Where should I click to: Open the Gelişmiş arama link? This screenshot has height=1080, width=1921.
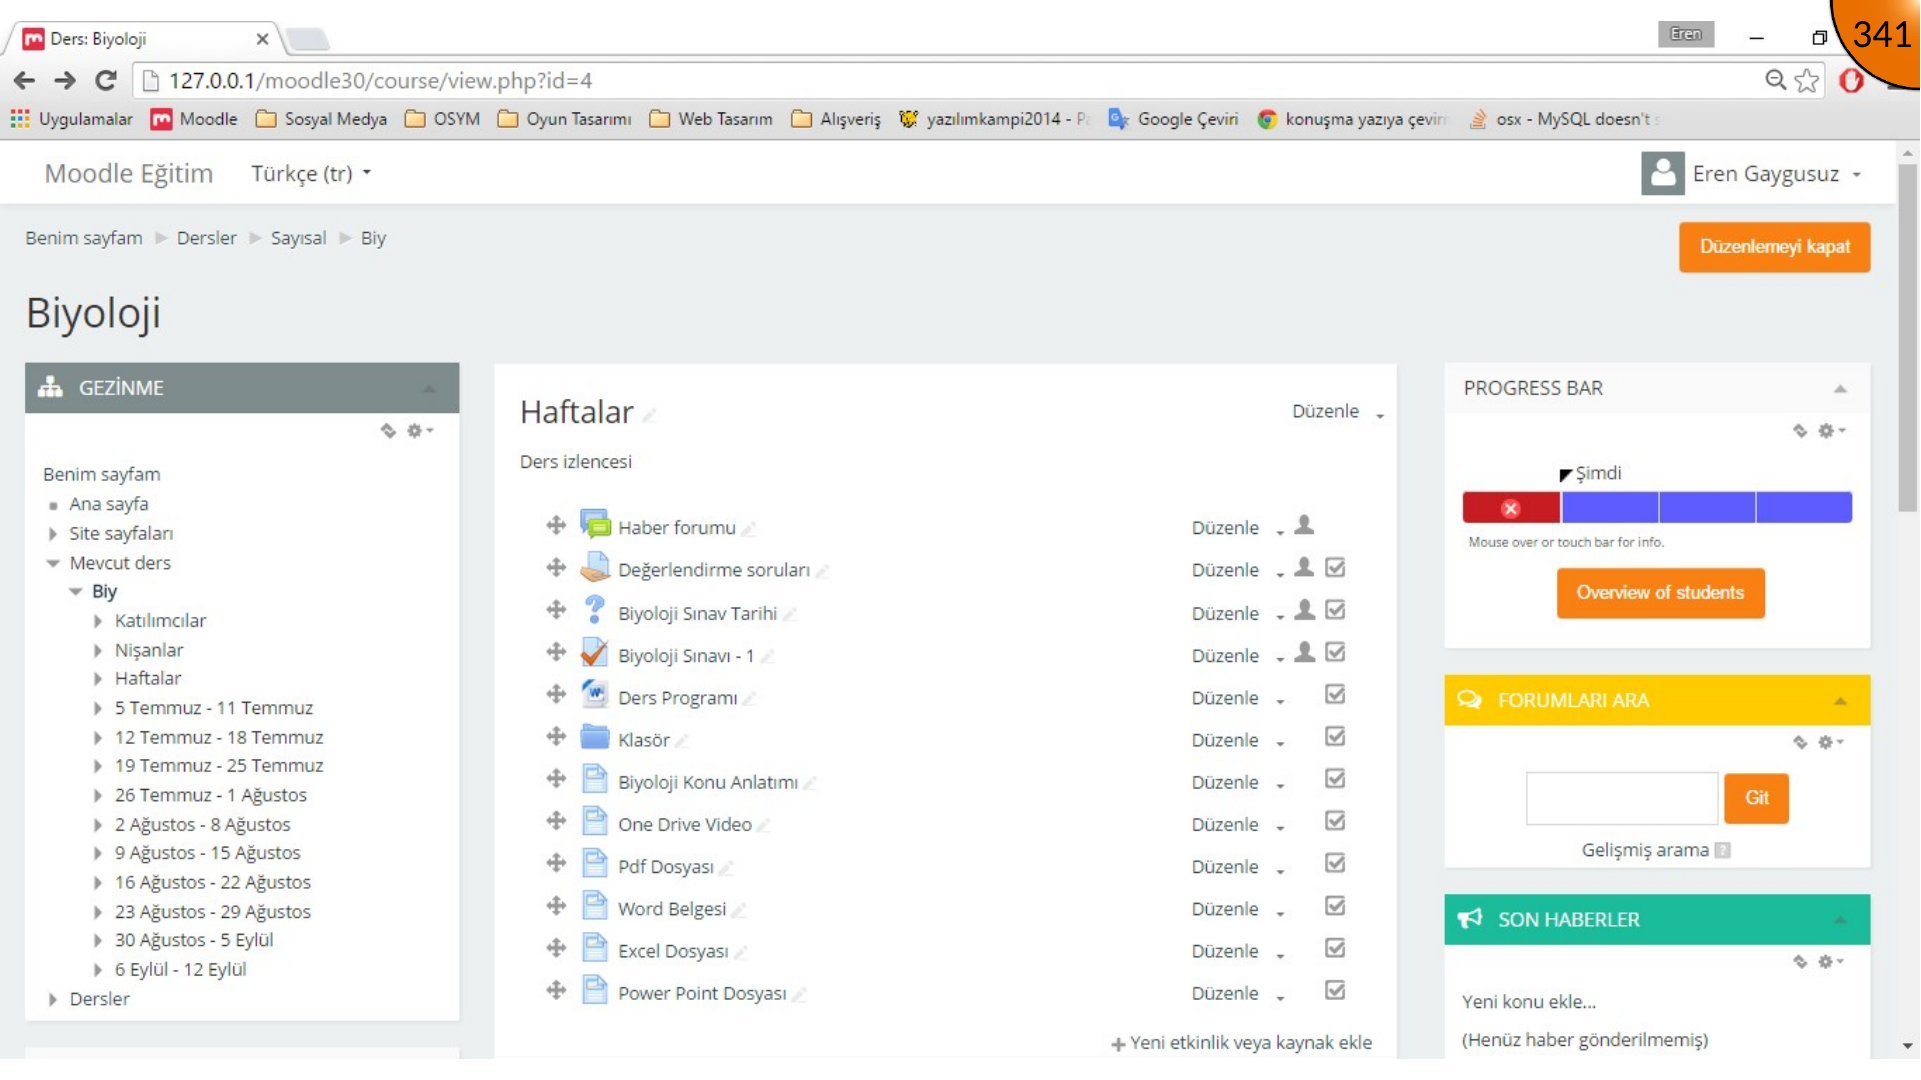[1644, 851]
